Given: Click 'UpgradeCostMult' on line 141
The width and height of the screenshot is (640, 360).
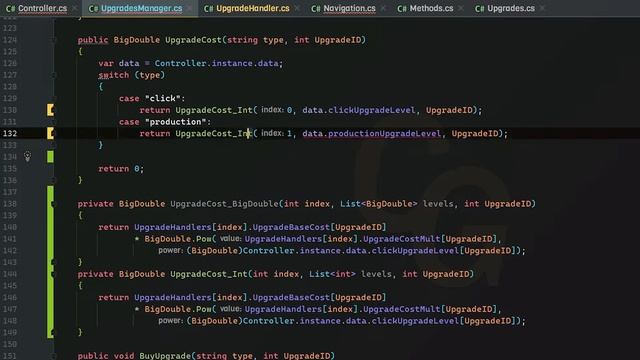Looking at the screenshot, I should [402, 239].
